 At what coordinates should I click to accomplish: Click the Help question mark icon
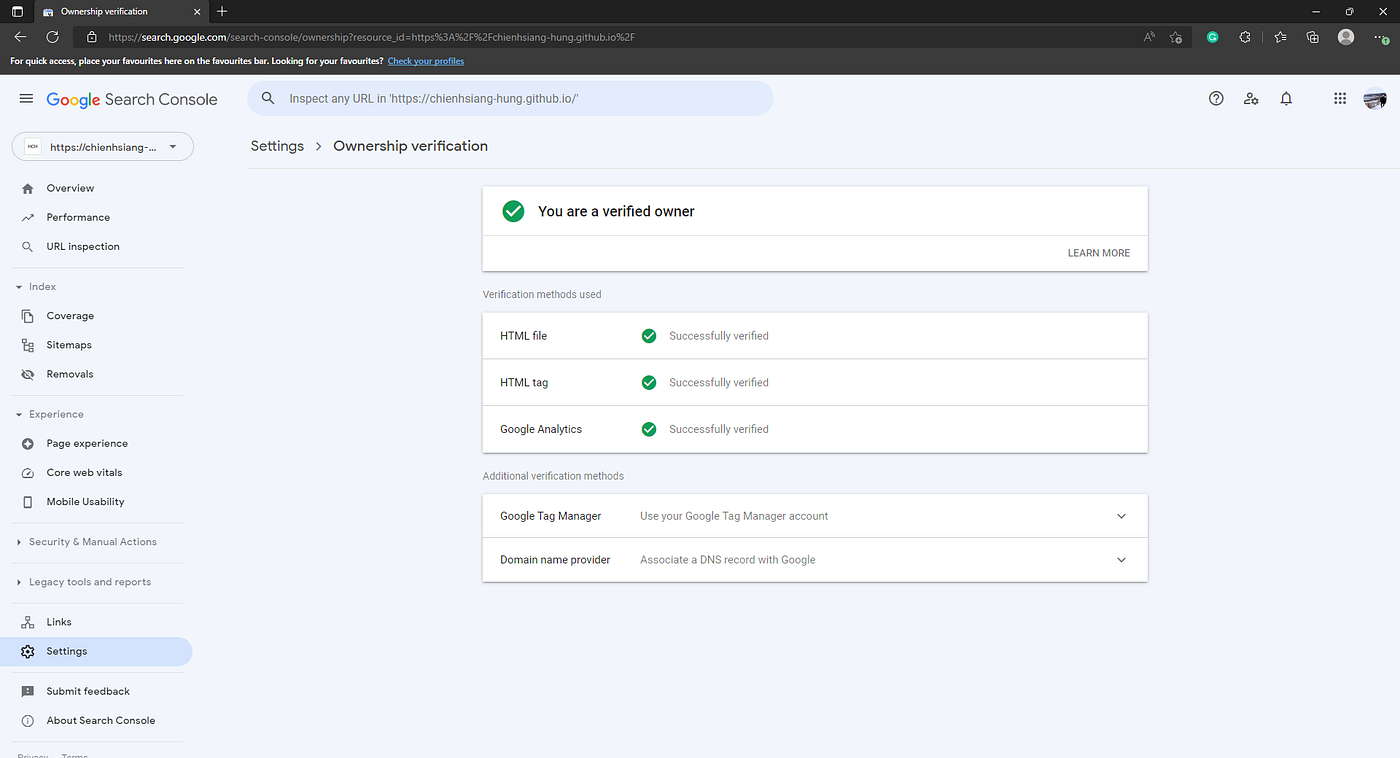click(1216, 99)
